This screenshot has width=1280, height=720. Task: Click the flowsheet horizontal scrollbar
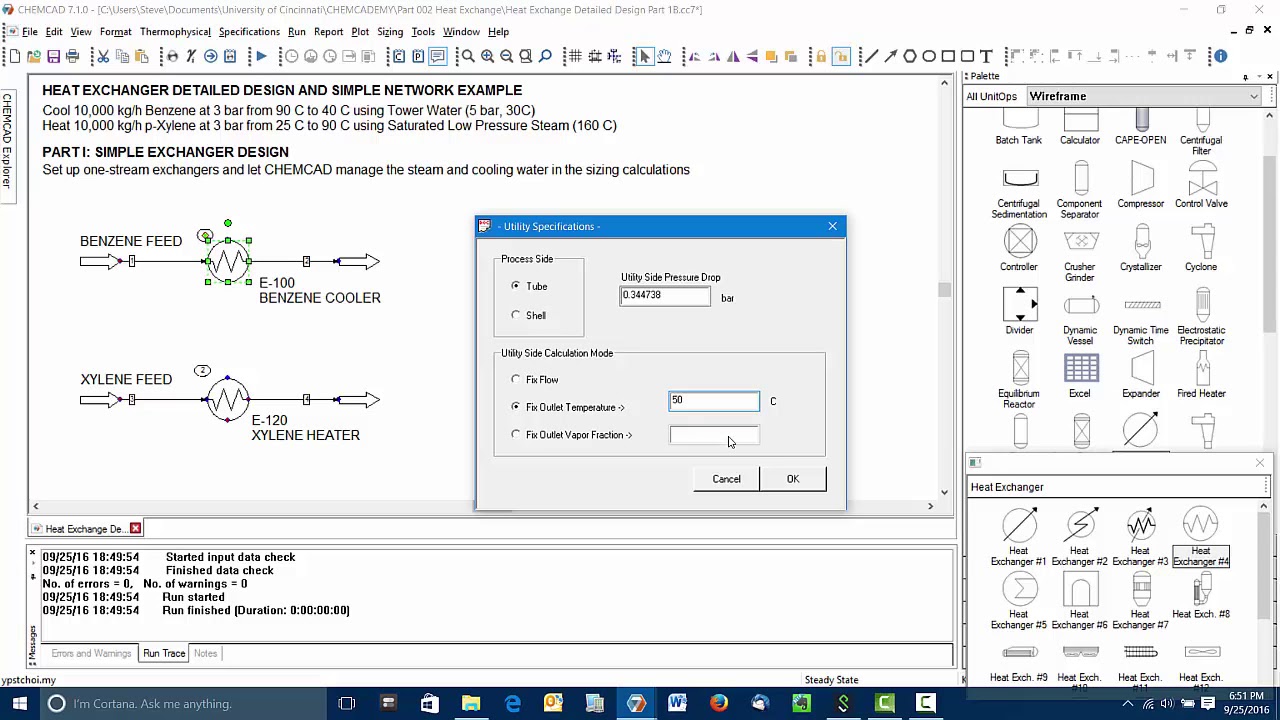coord(483,506)
